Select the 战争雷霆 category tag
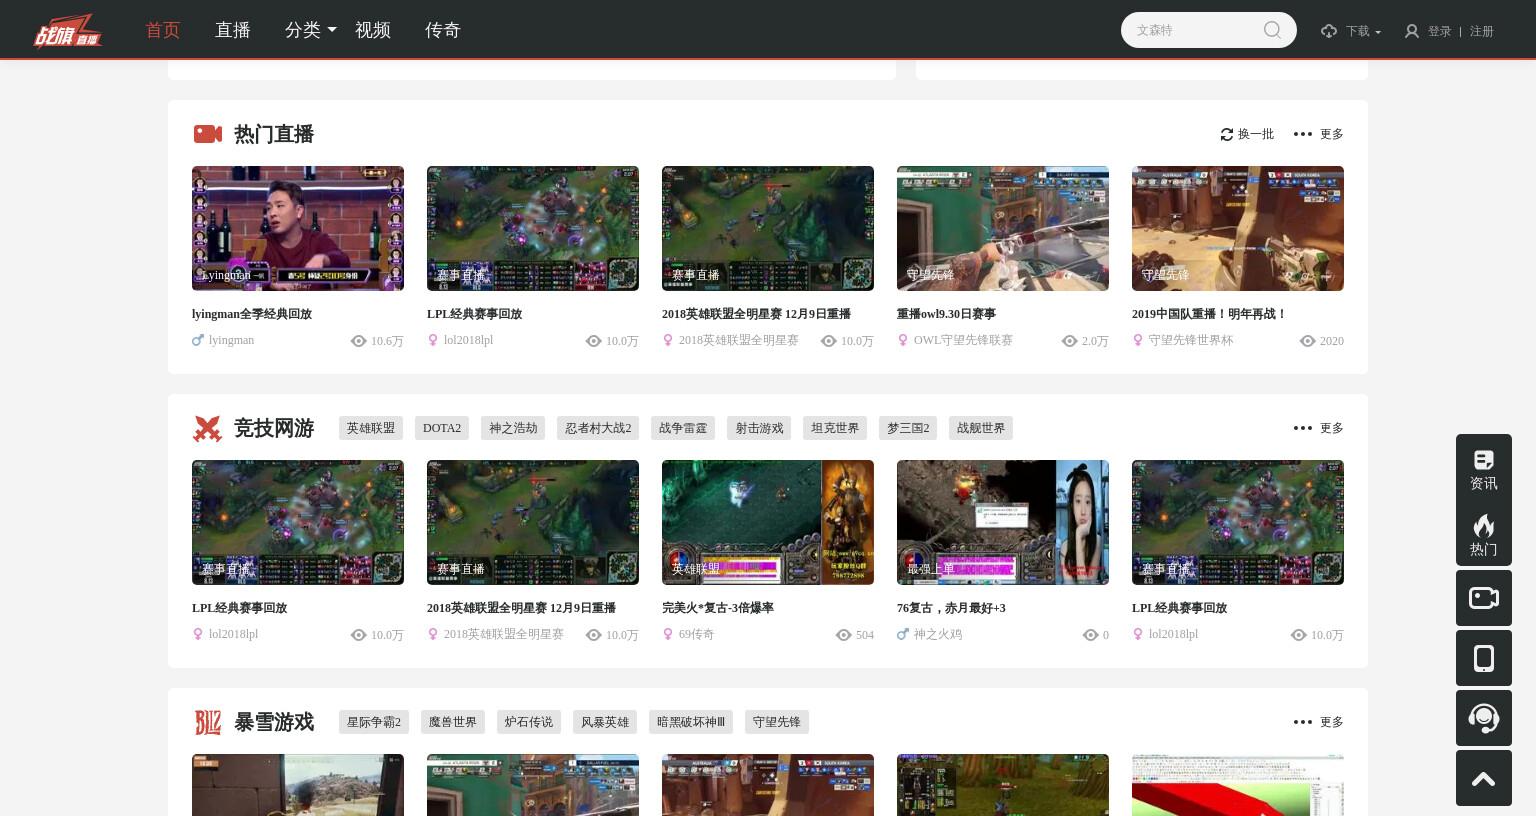The height and width of the screenshot is (816, 1536). pyautogui.click(x=683, y=428)
